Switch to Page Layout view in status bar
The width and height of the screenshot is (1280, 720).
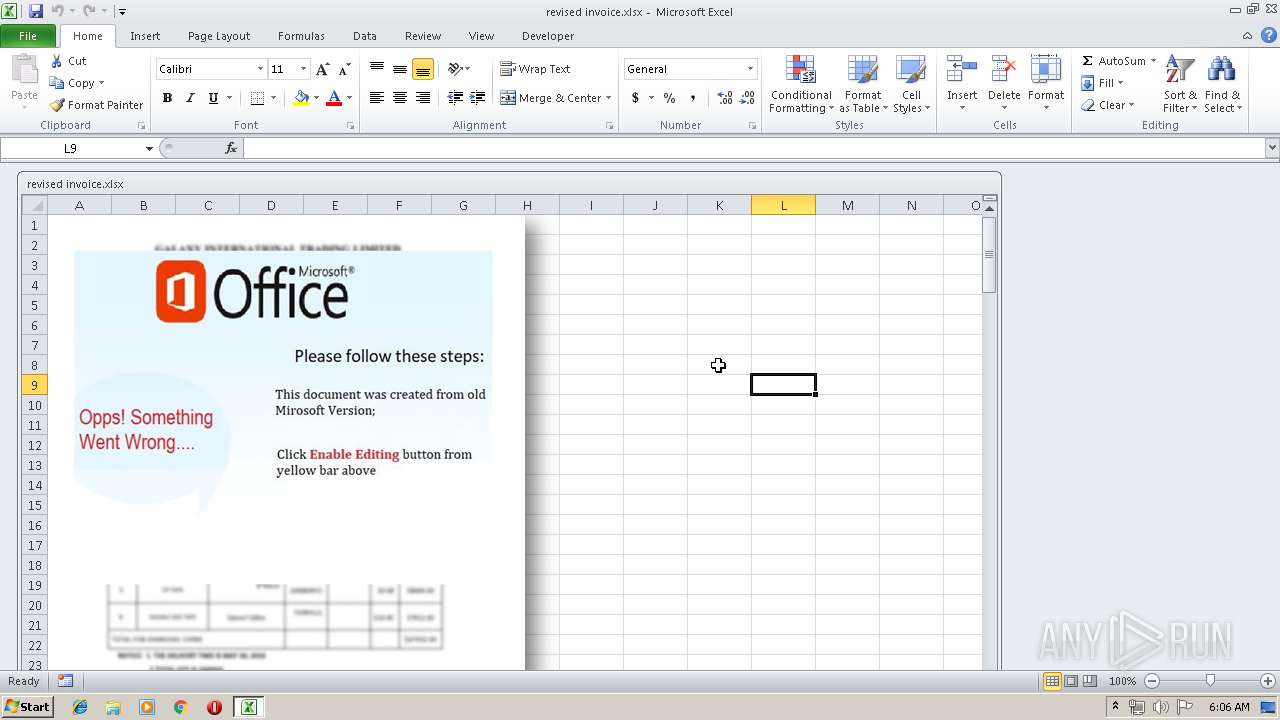(1071, 681)
